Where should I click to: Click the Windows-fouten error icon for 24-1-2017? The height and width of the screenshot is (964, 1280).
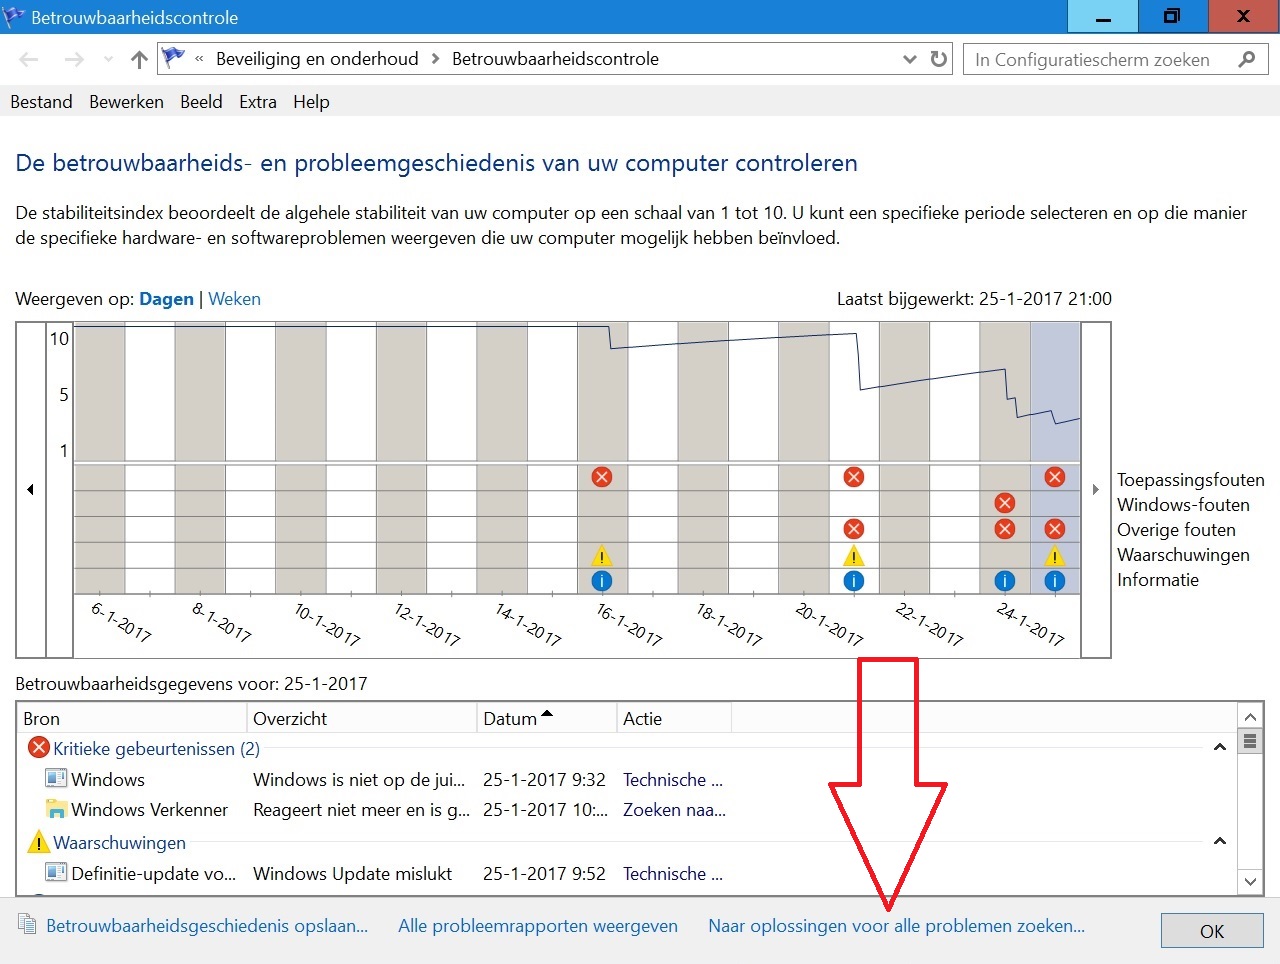pos(1005,503)
